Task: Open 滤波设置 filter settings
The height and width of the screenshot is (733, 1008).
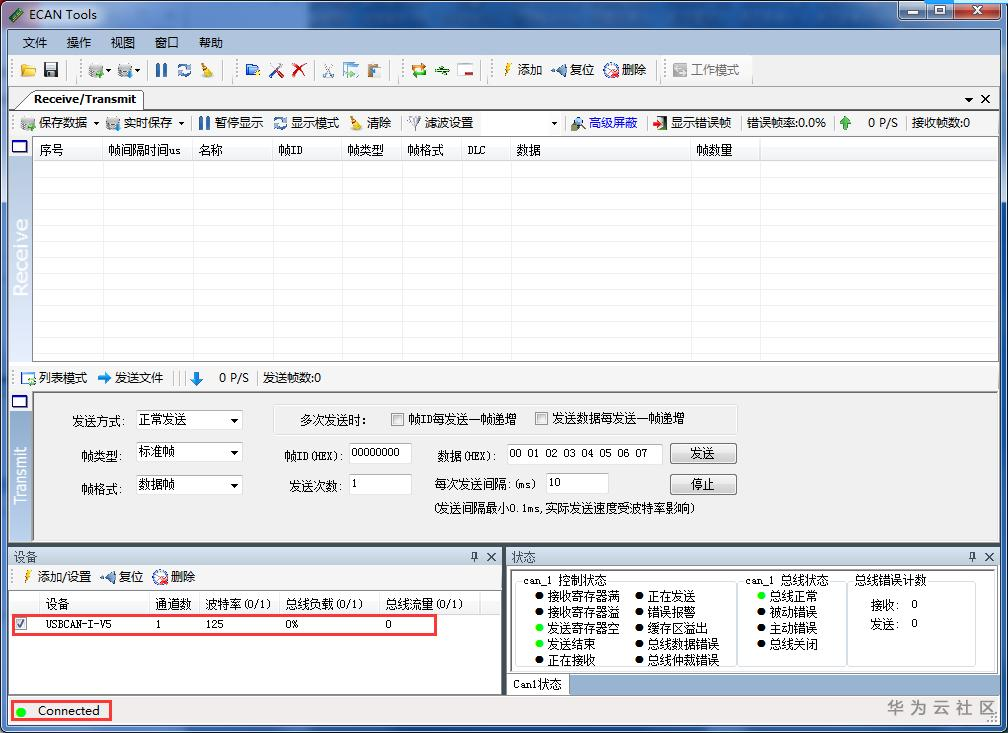Action: coord(441,123)
